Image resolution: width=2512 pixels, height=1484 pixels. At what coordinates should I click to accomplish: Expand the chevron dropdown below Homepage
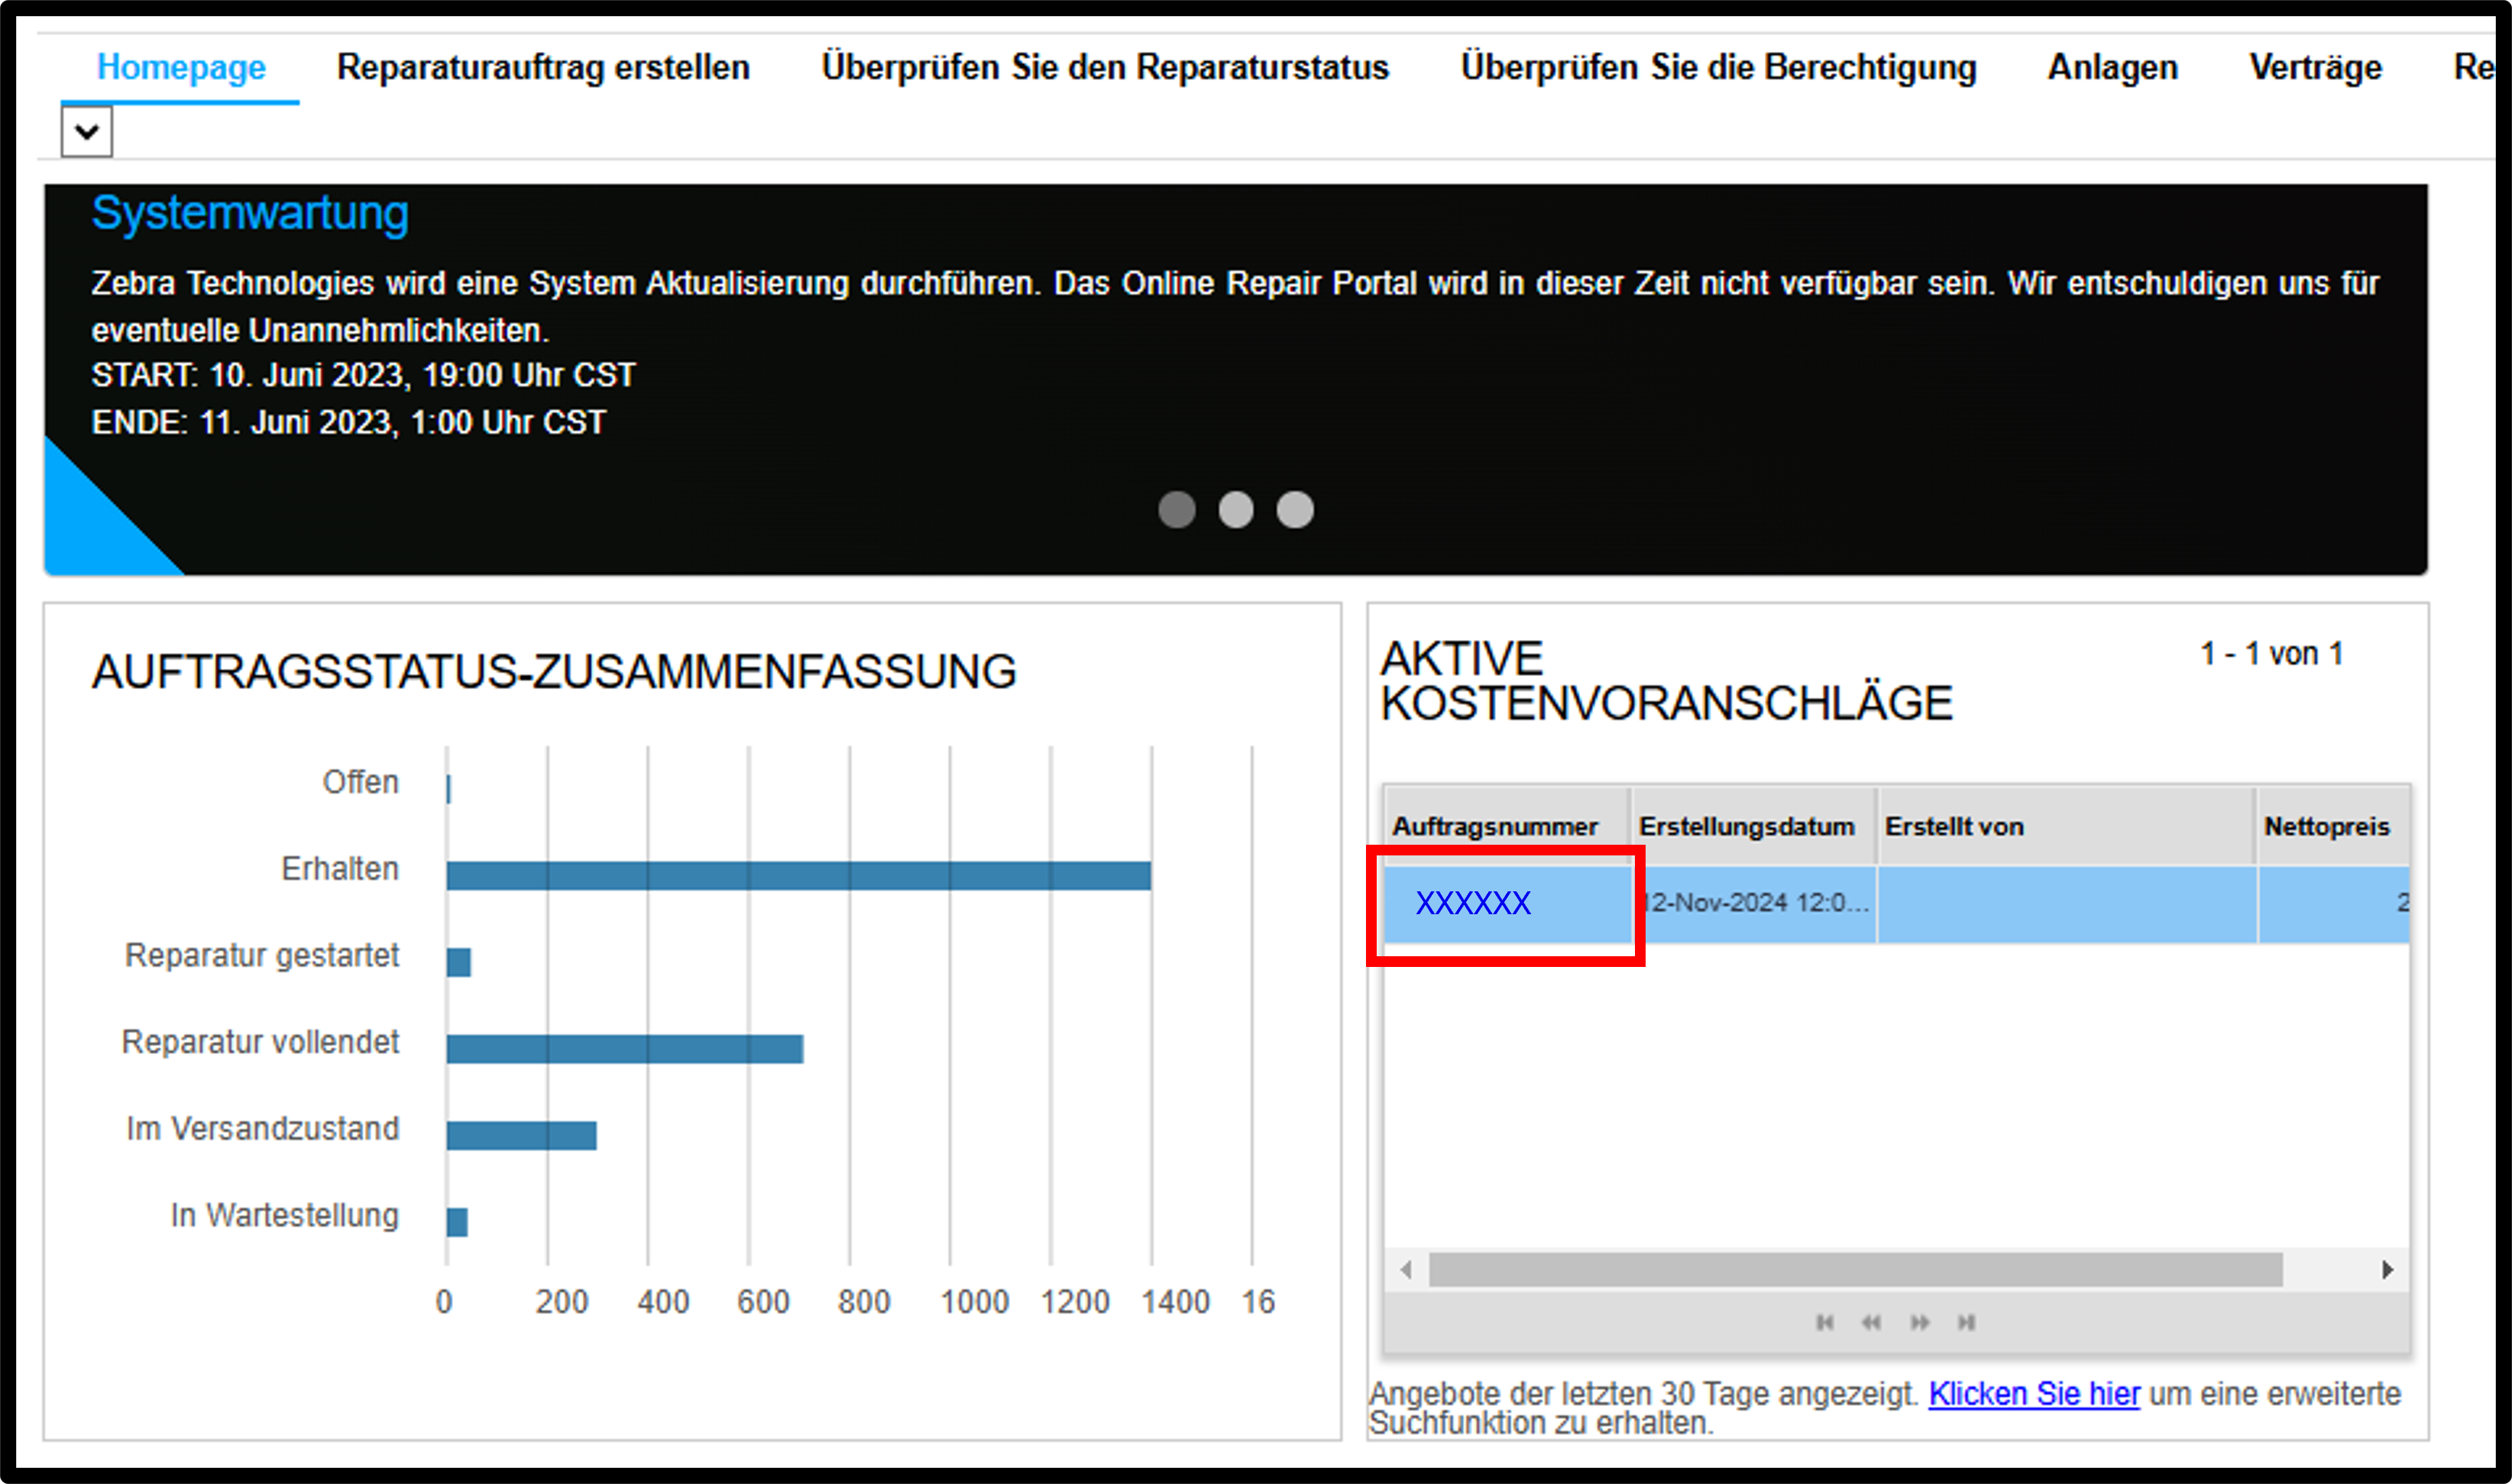[87, 132]
